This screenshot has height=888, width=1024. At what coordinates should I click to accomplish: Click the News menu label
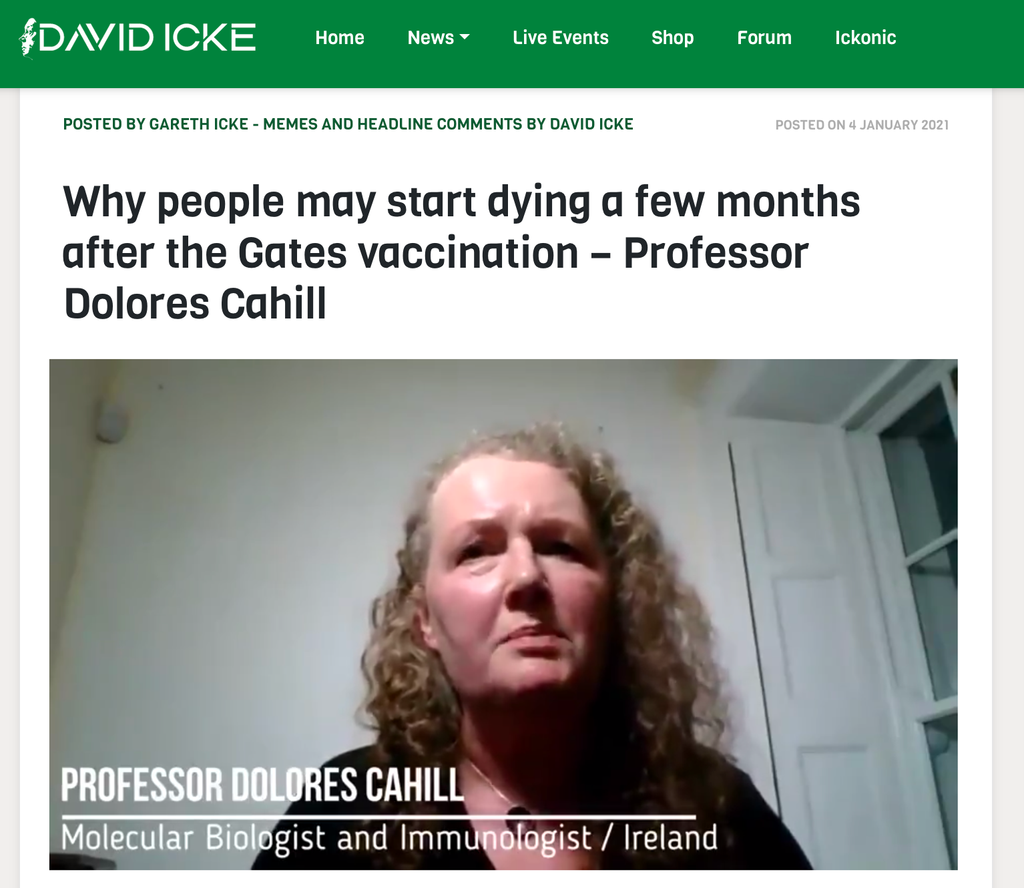pos(430,38)
